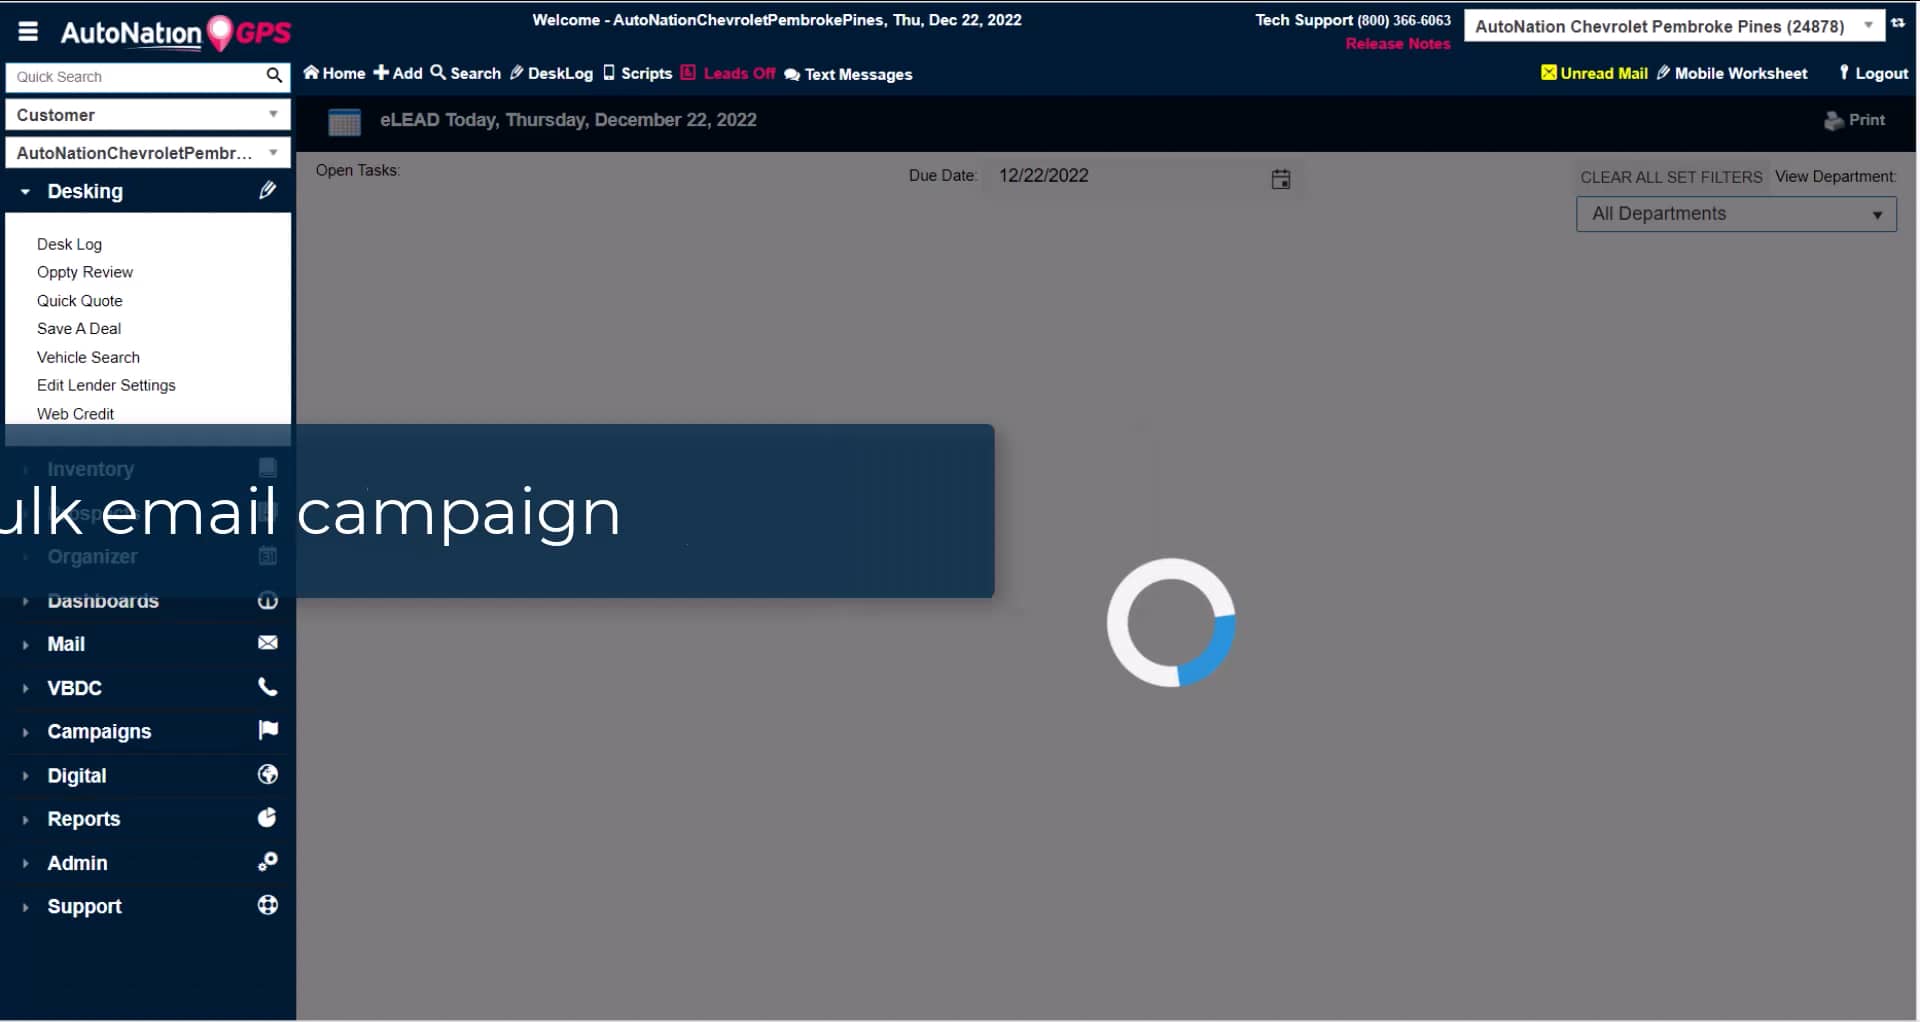
Task: Click the loading progress spinner
Action: click(1171, 622)
